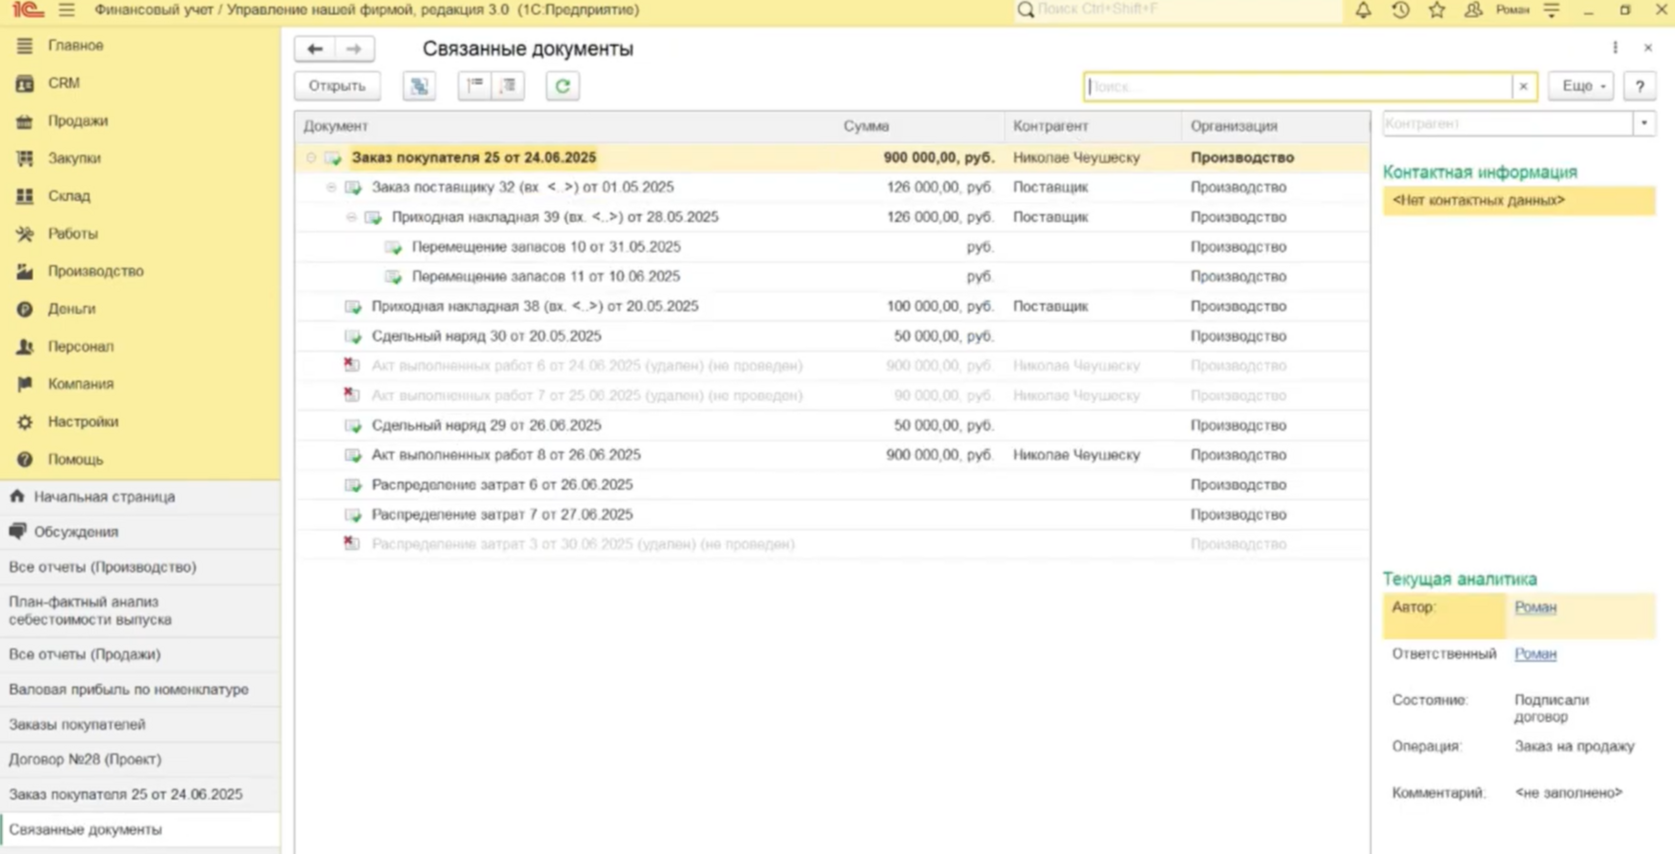Go back with the left arrow
Screen dimensions: 1675x854
pos(315,48)
